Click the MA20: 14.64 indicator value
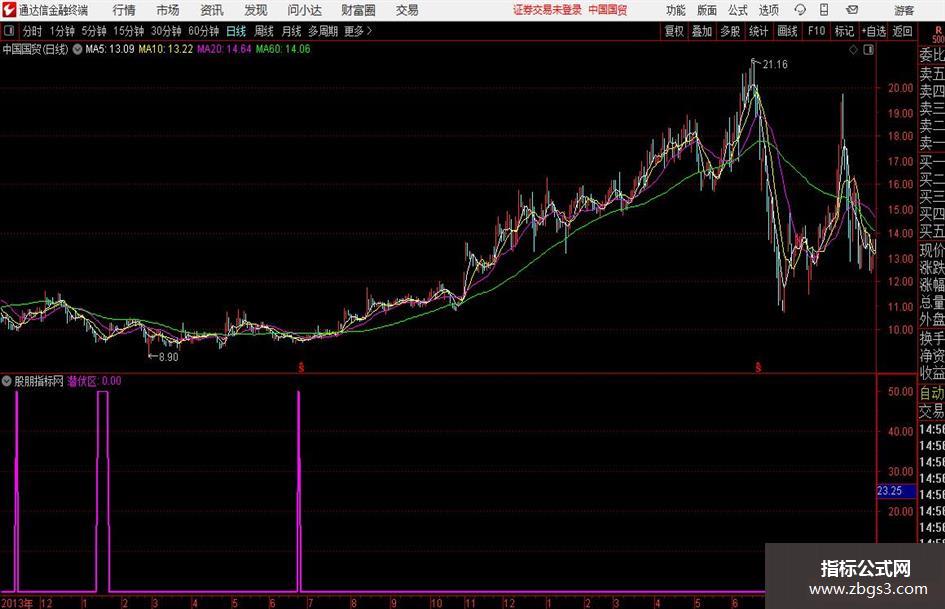Screen dimensions: 945x609 [x=224, y=49]
